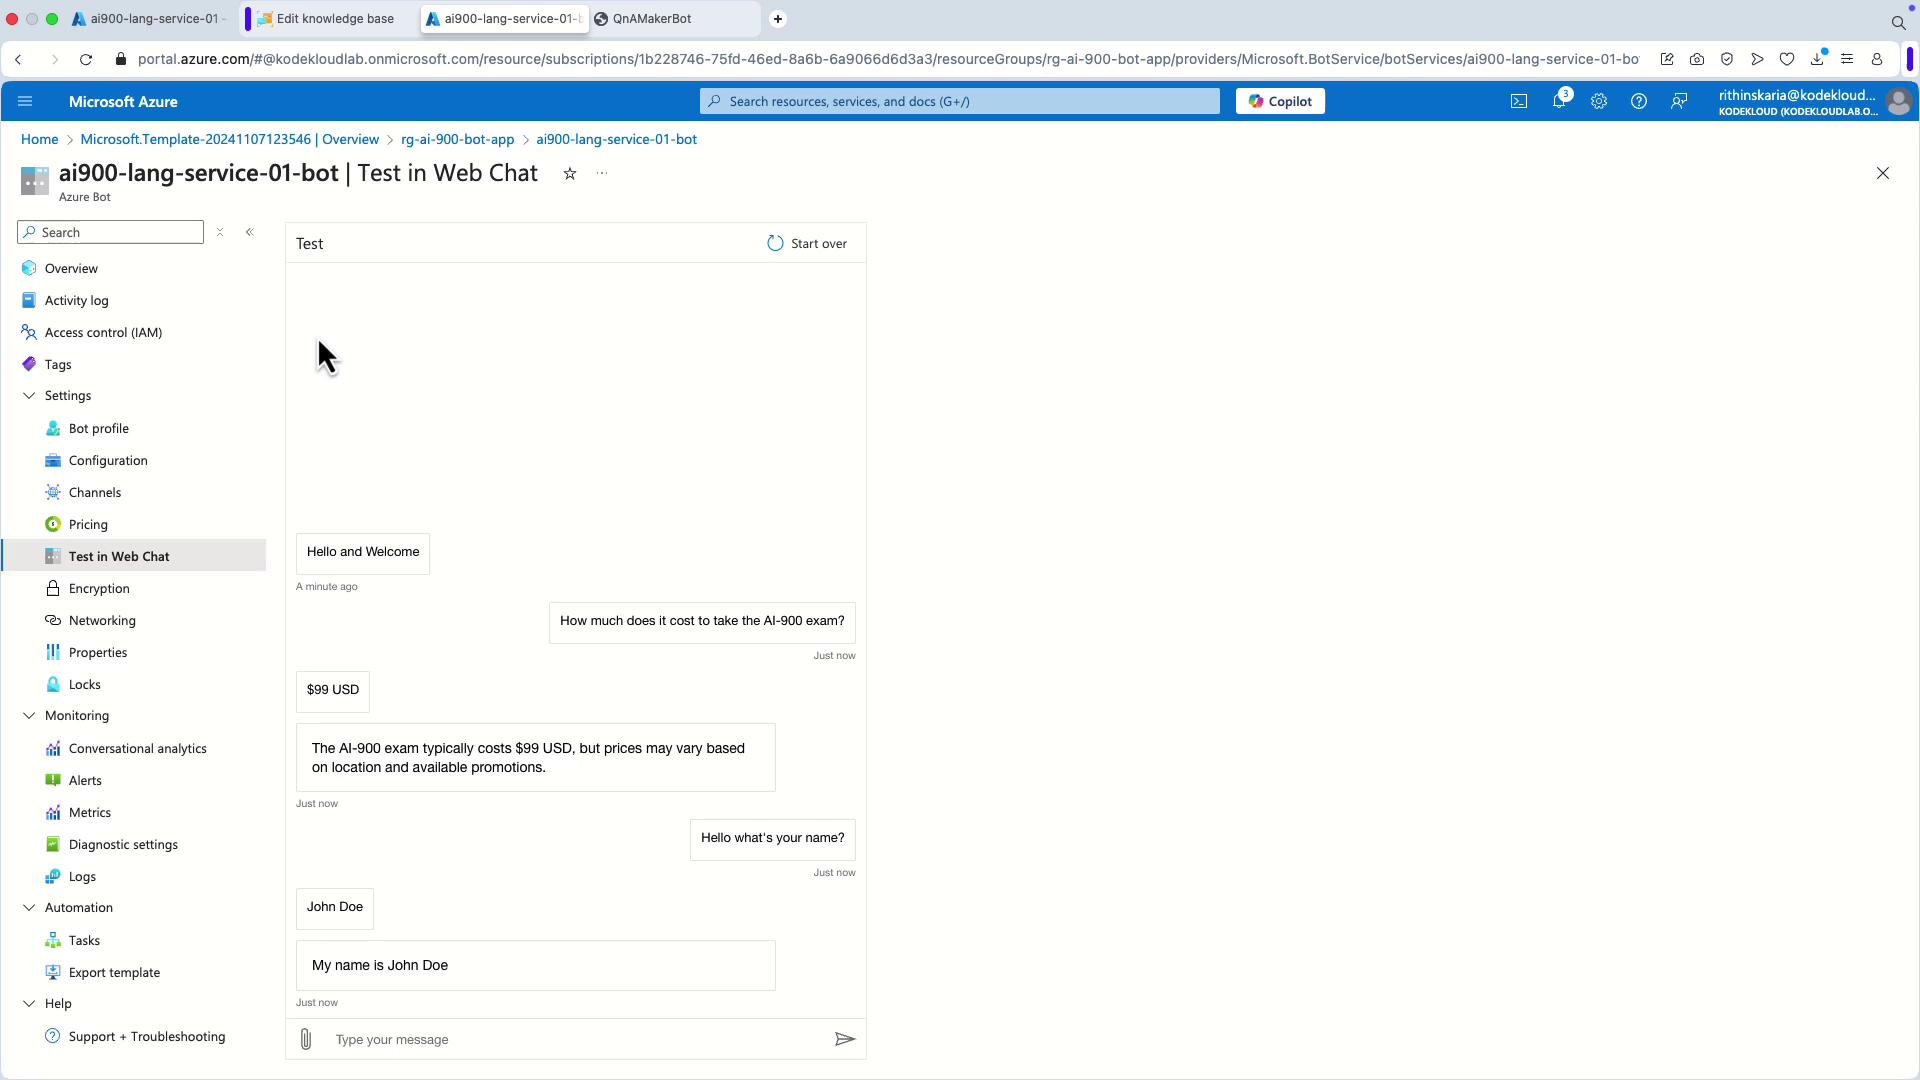Click the attach file paperclip icon
Viewport: 1920px width, 1080px height.
tap(306, 1040)
